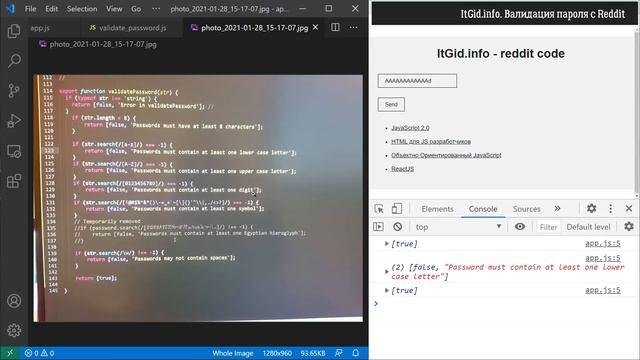The image size is (640, 360).
Task: Switch to DevTools Sources tab
Action: [526, 209]
